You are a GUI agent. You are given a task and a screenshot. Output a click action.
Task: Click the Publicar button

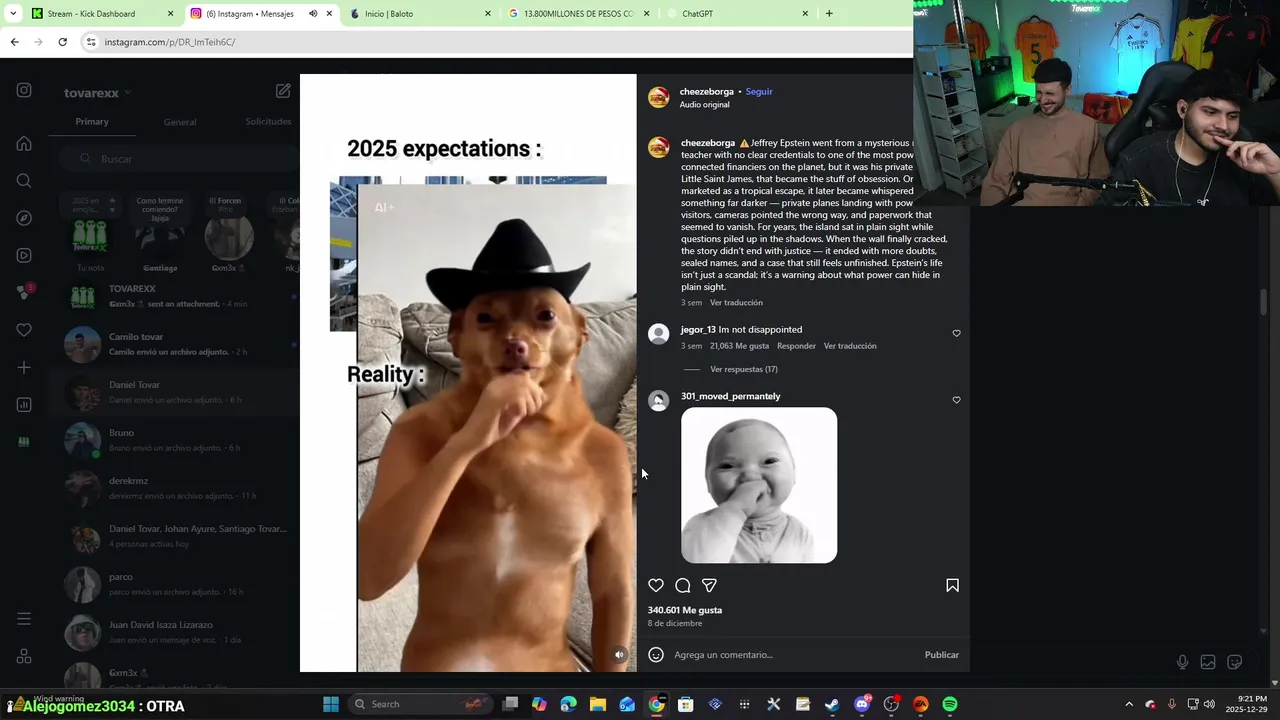point(941,655)
